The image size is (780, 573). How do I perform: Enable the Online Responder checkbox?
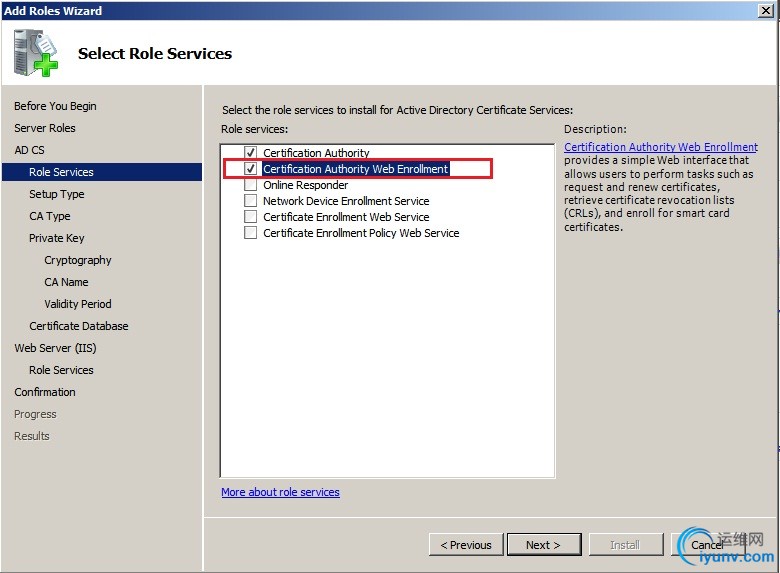[251, 185]
